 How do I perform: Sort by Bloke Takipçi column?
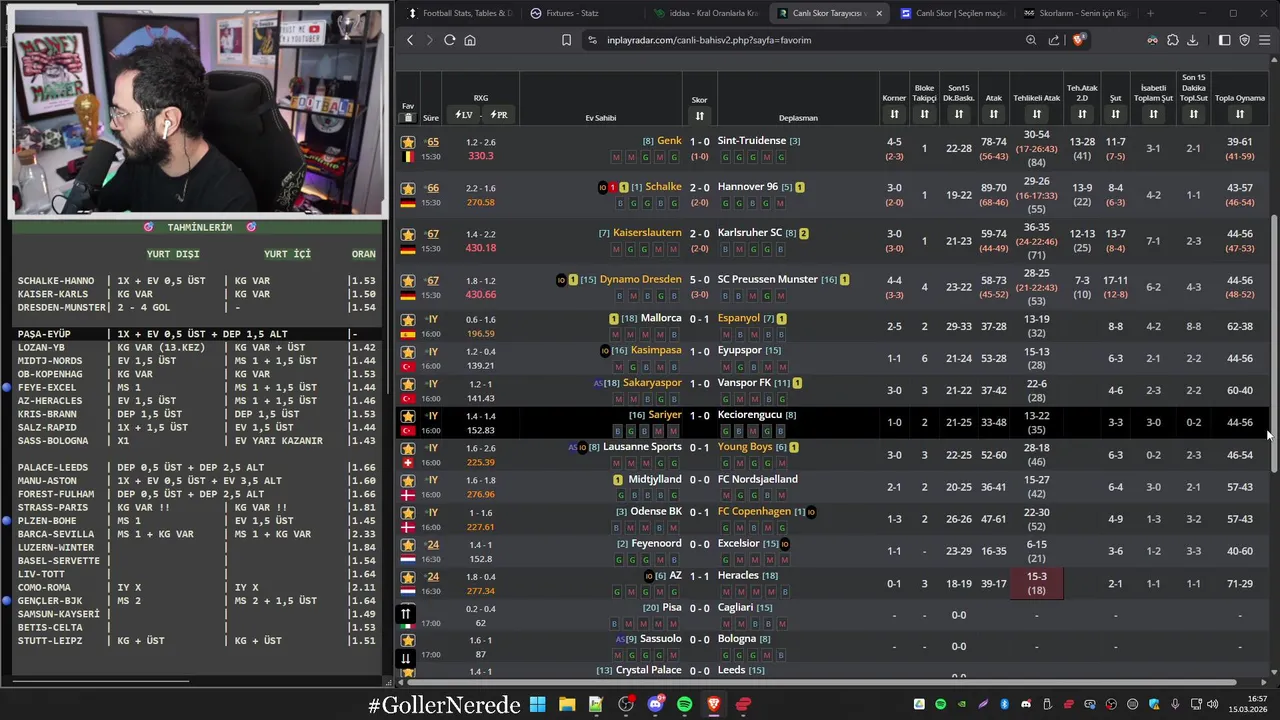(924, 115)
